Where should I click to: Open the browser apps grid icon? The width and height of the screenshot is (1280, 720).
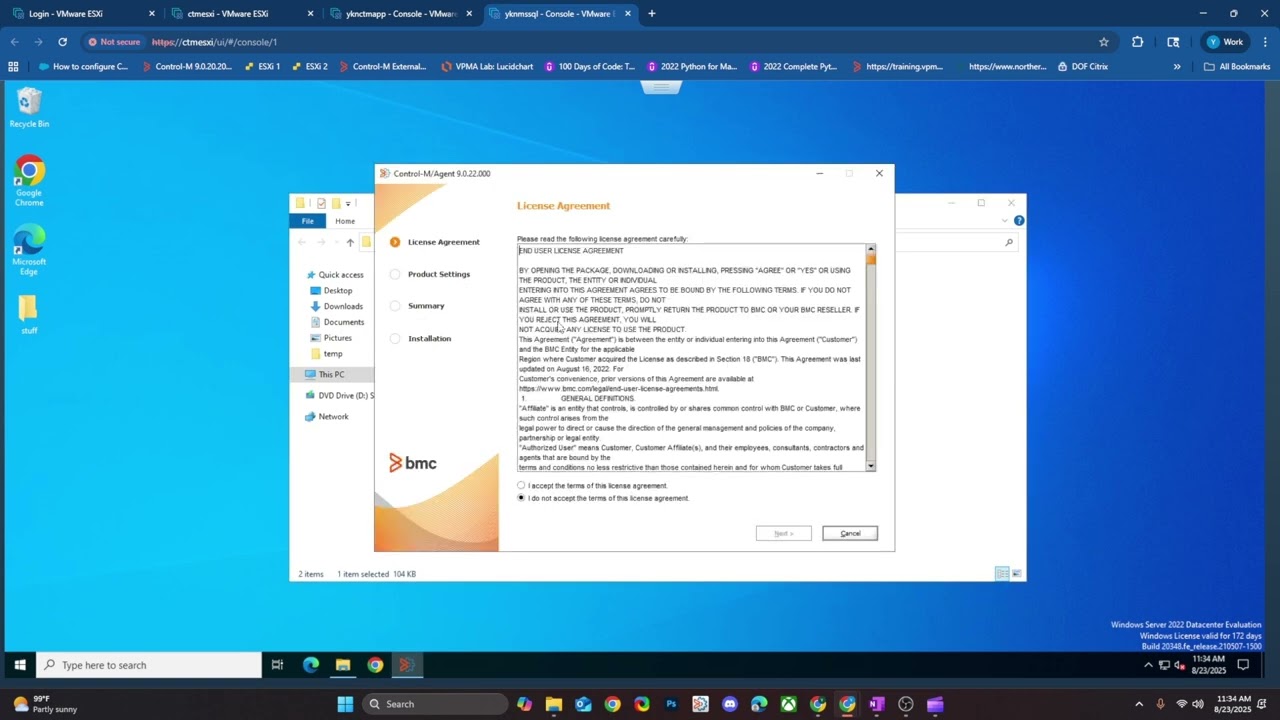pos(13,67)
